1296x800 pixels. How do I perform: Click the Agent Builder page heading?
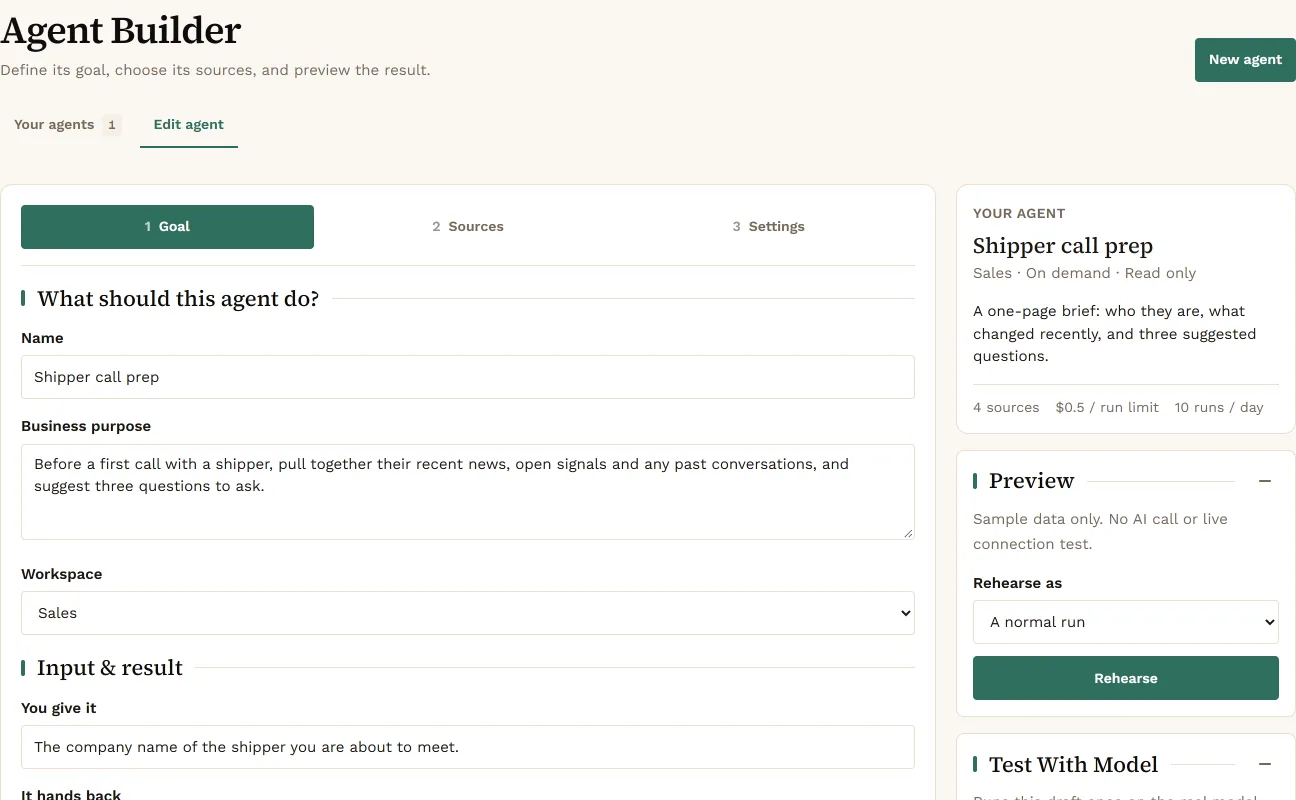(121, 31)
